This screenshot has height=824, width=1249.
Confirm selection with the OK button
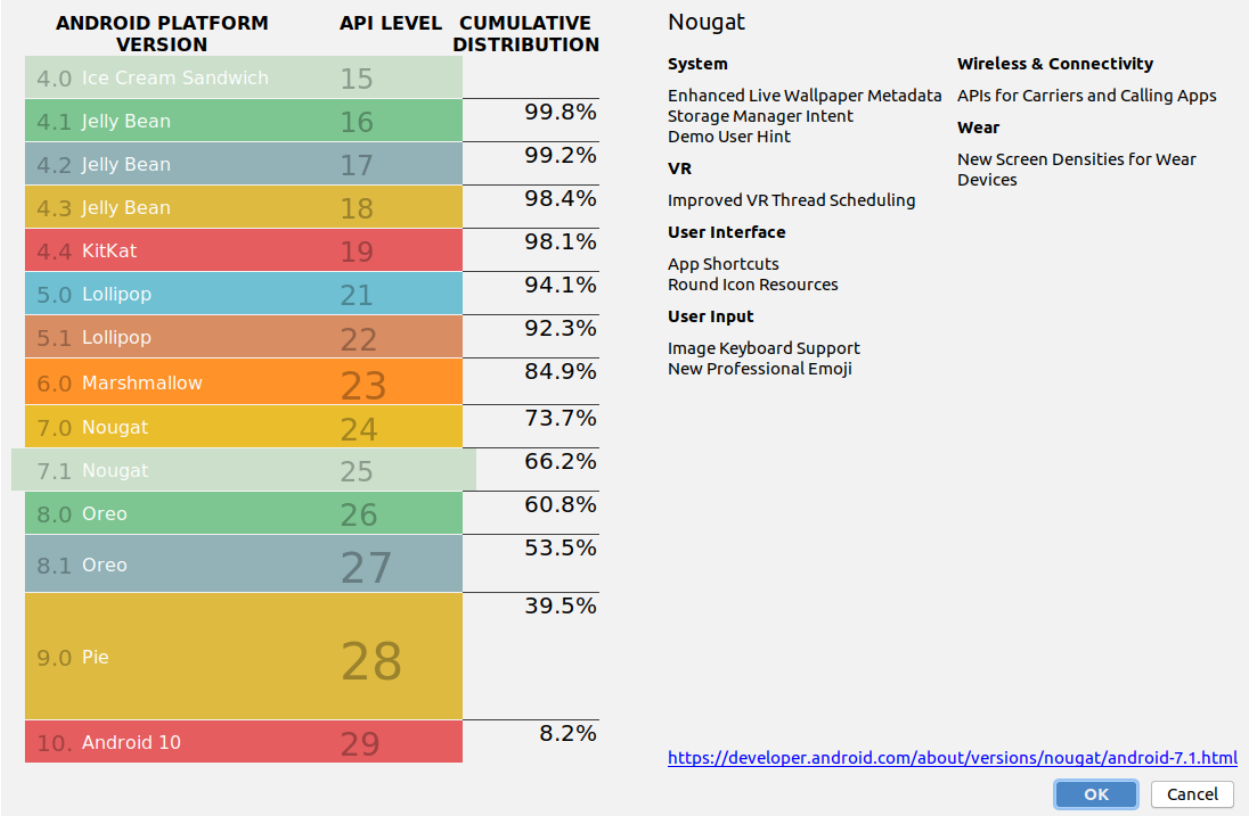pos(1095,794)
